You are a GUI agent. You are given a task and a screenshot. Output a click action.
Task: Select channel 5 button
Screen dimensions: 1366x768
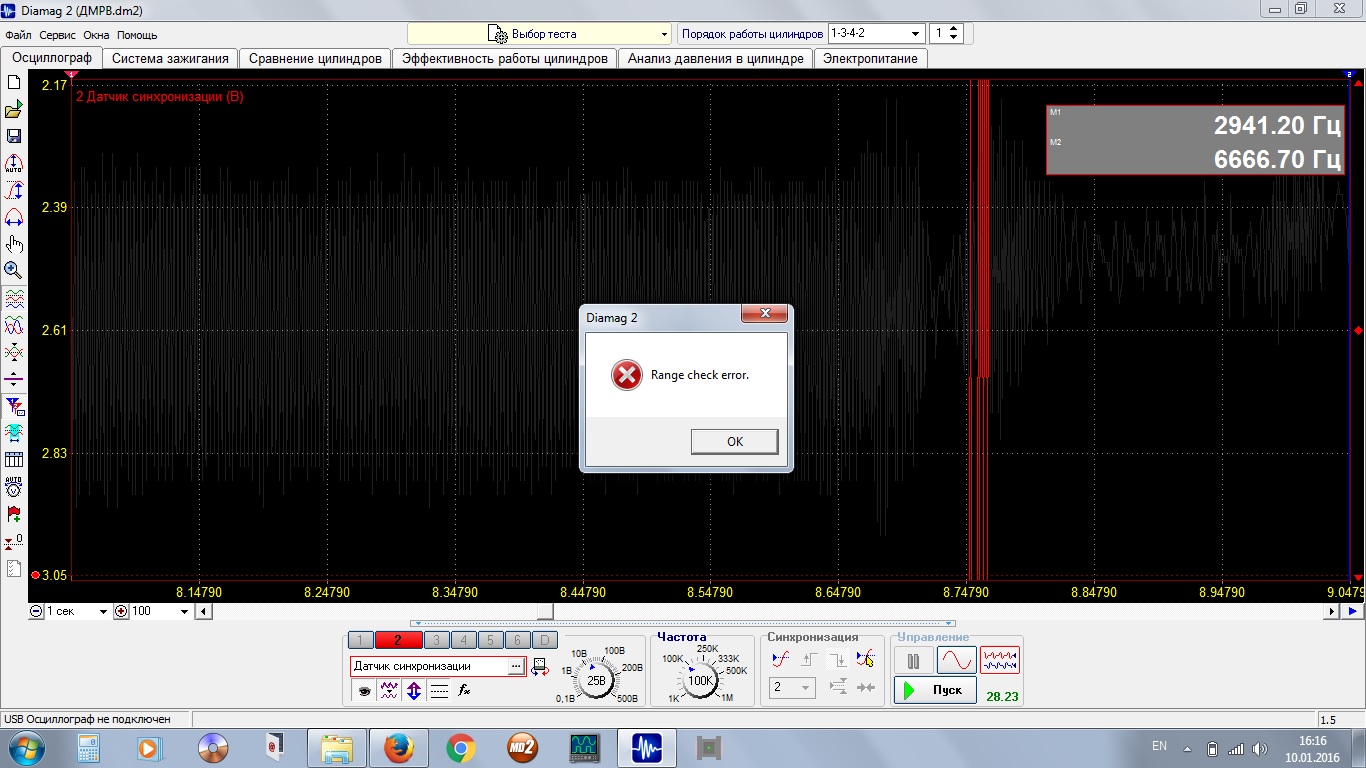pos(490,640)
